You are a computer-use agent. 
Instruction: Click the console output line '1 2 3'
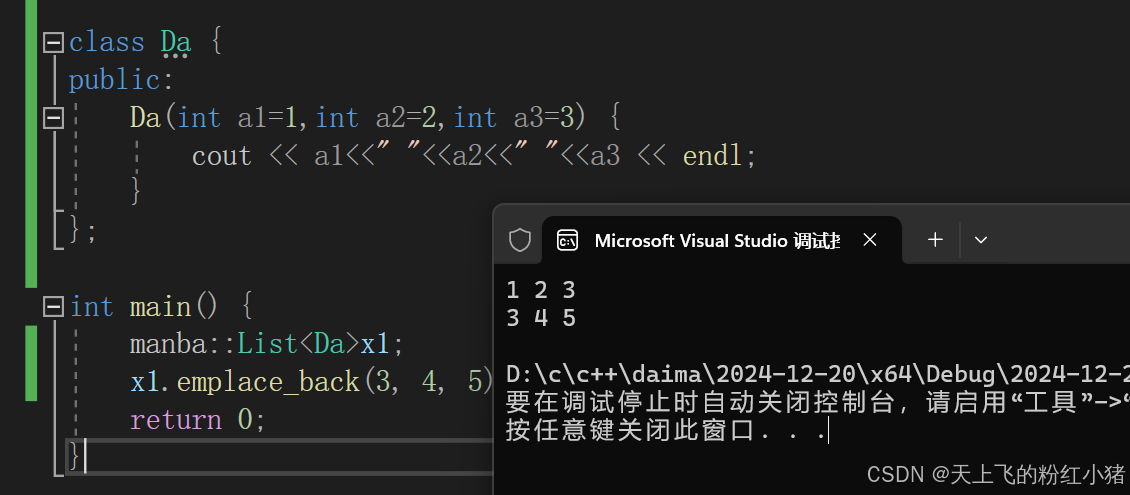coord(540,290)
